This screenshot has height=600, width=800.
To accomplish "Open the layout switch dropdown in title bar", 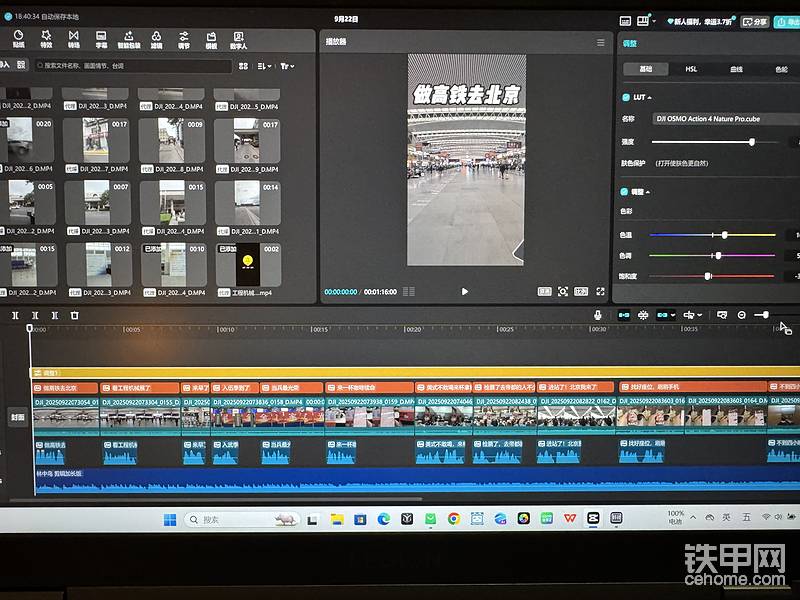I will point(646,21).
